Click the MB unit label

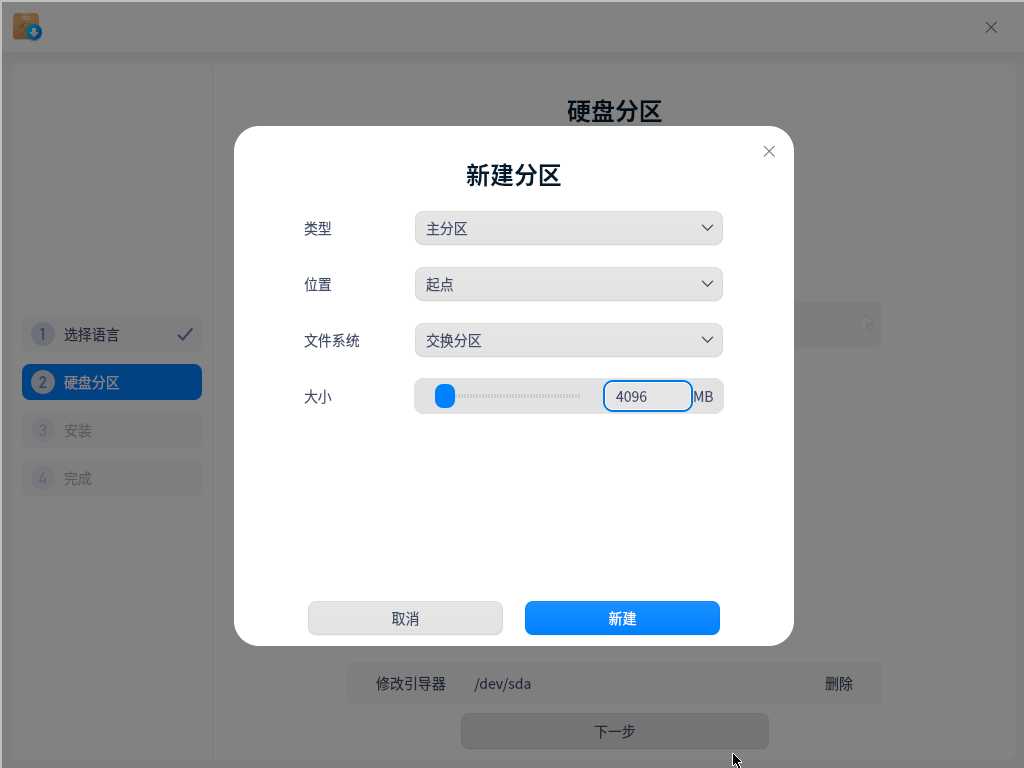[x=703, y=396]
